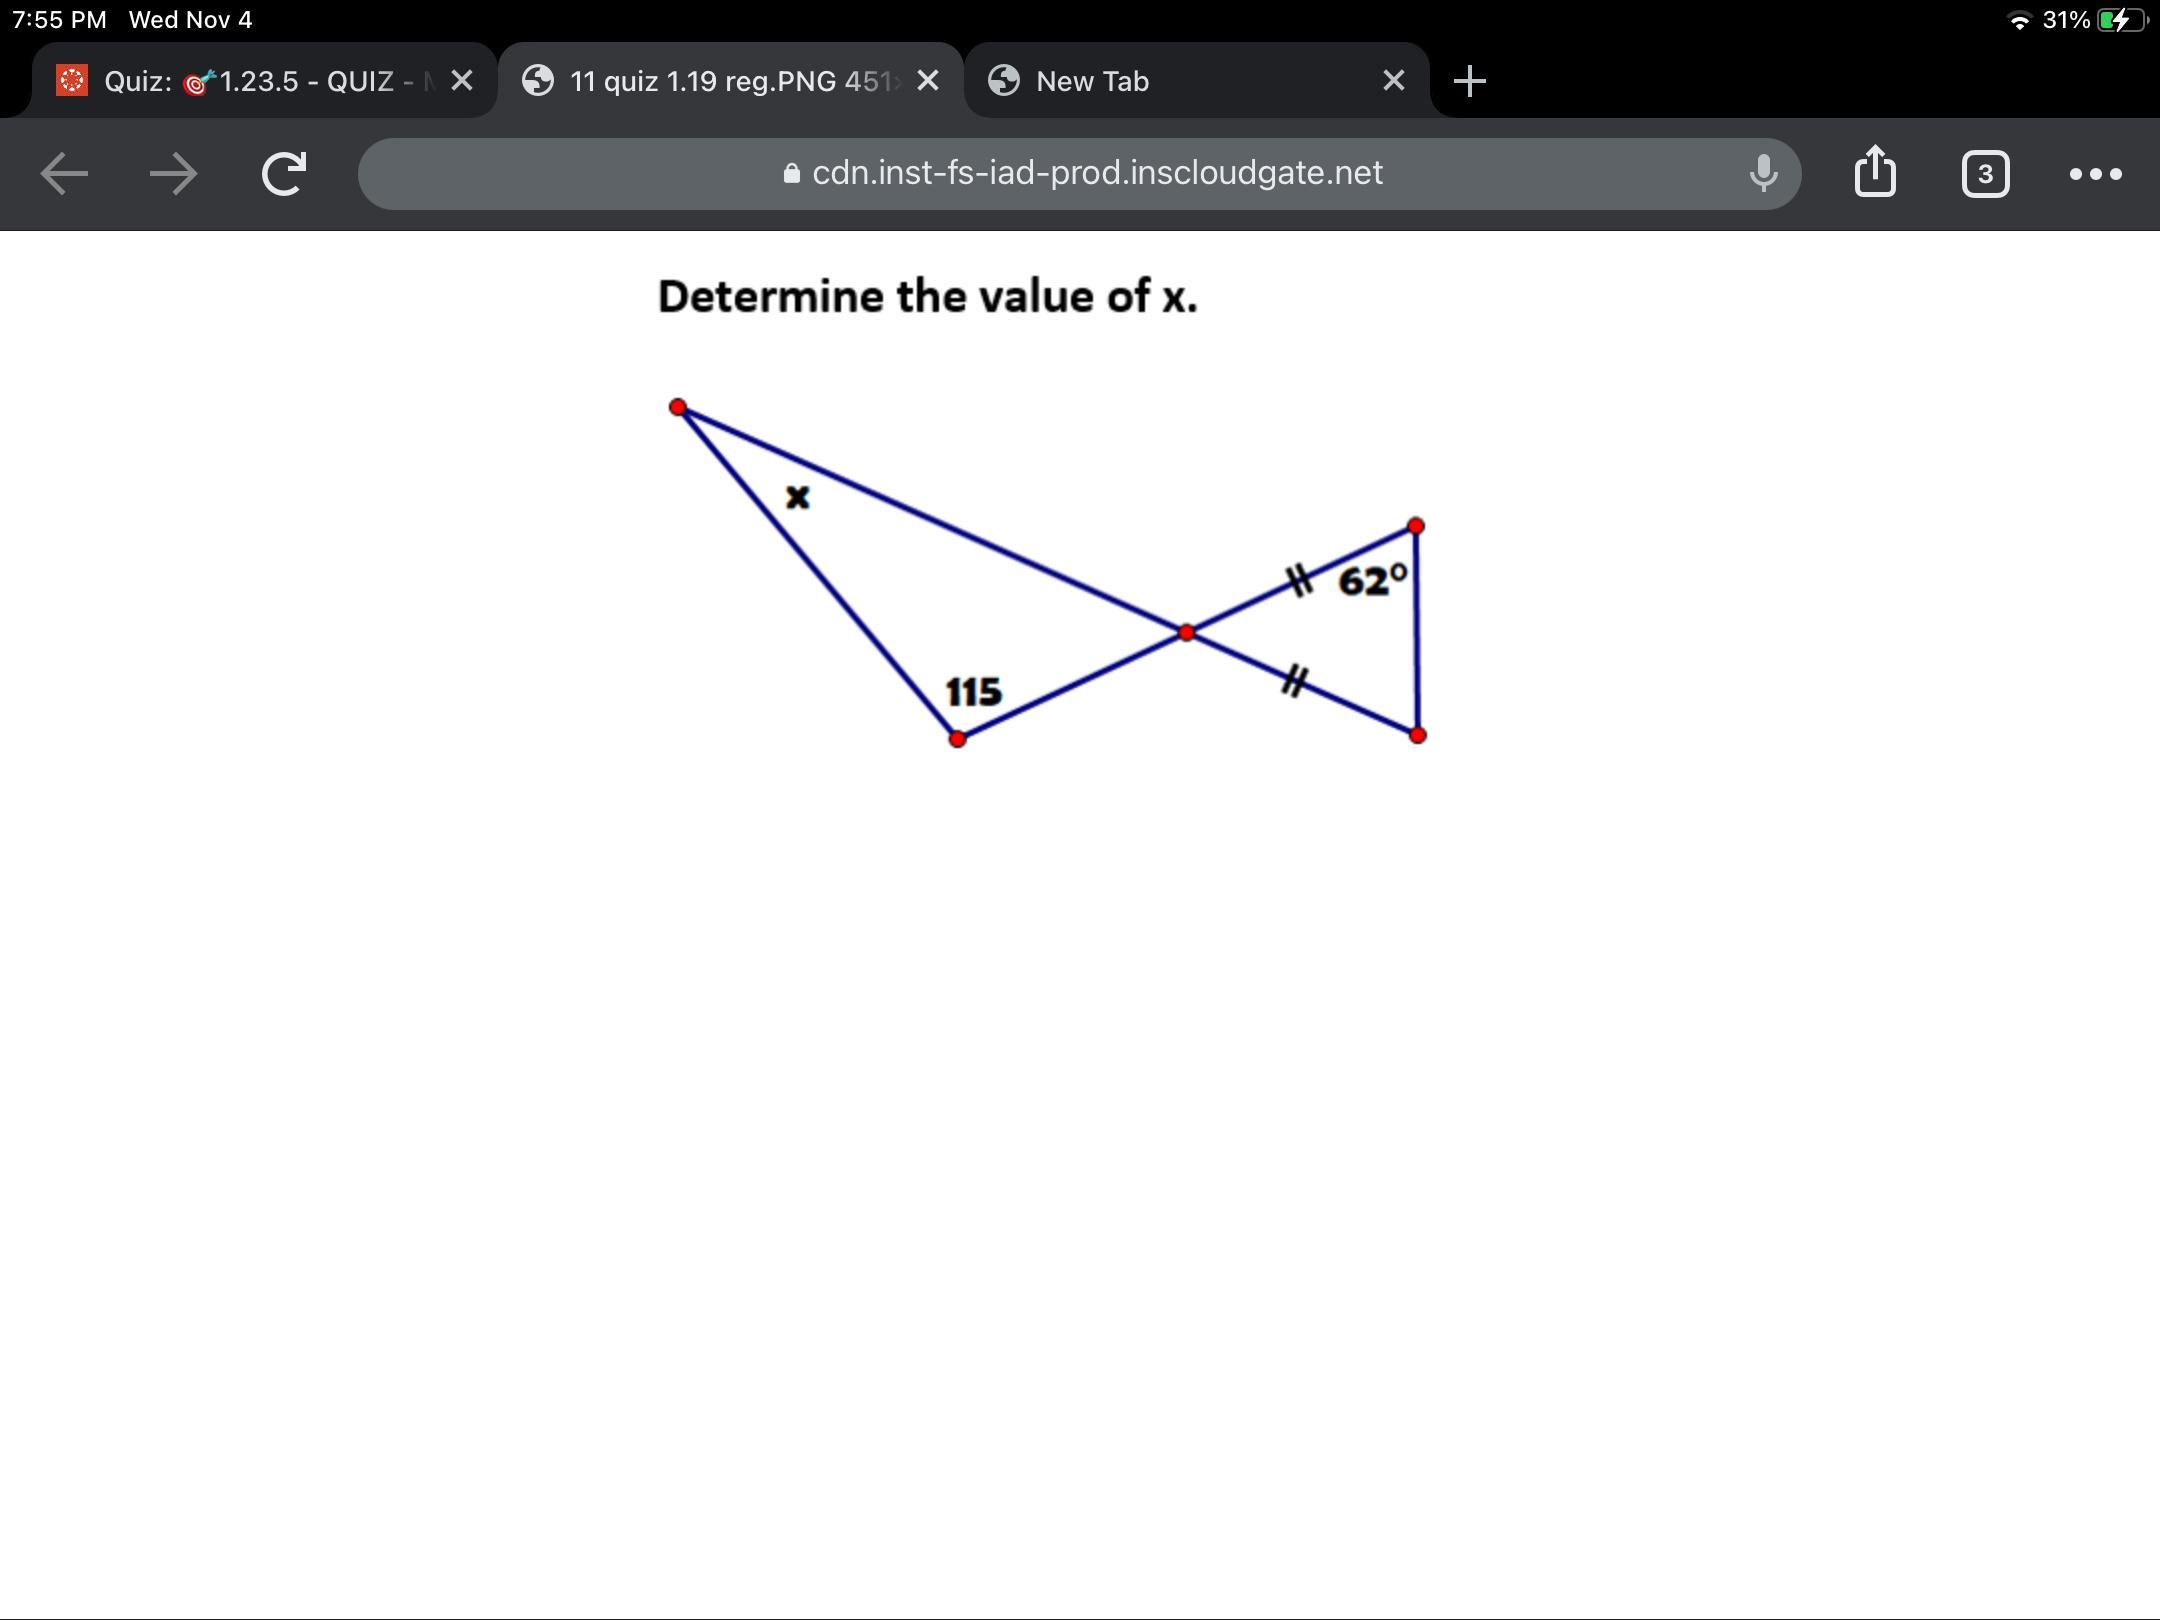Open a new tab with plus
2160x1620 pixels.
click(x=1469, y=81)
